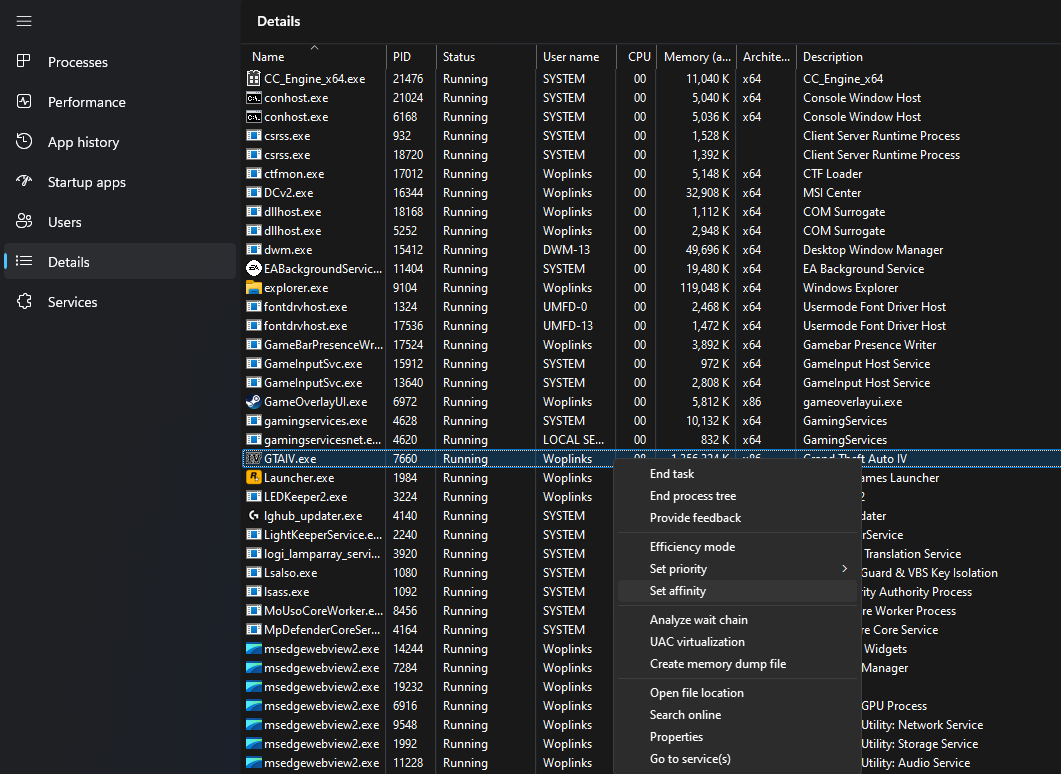Sort by the Description column header
Viewport: 1061px width, 774px height.
(x=928, y=57)
